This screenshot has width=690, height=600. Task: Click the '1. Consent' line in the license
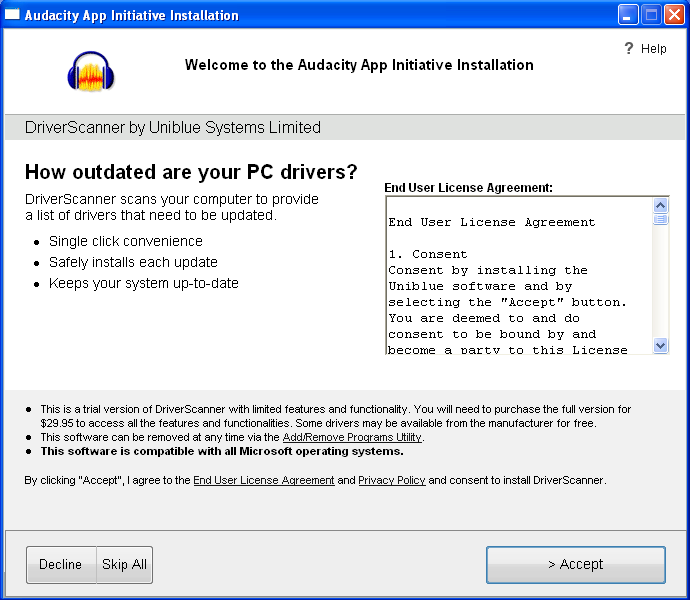click(428, 254)
